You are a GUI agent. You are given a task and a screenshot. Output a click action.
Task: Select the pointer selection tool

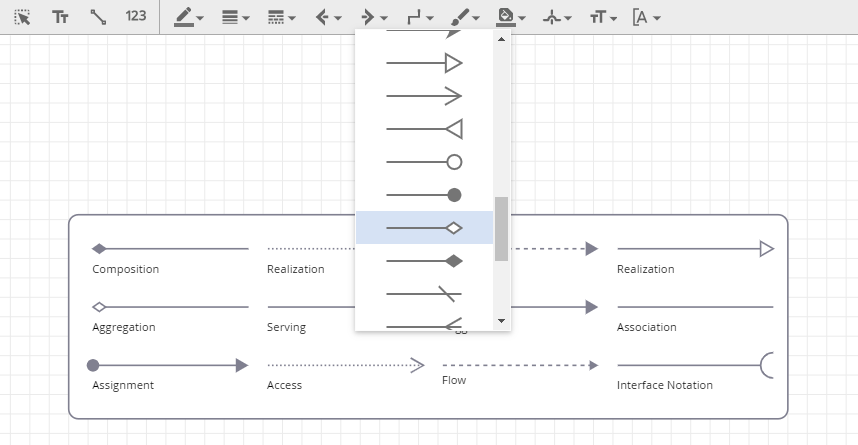click(x=22, y=17)
